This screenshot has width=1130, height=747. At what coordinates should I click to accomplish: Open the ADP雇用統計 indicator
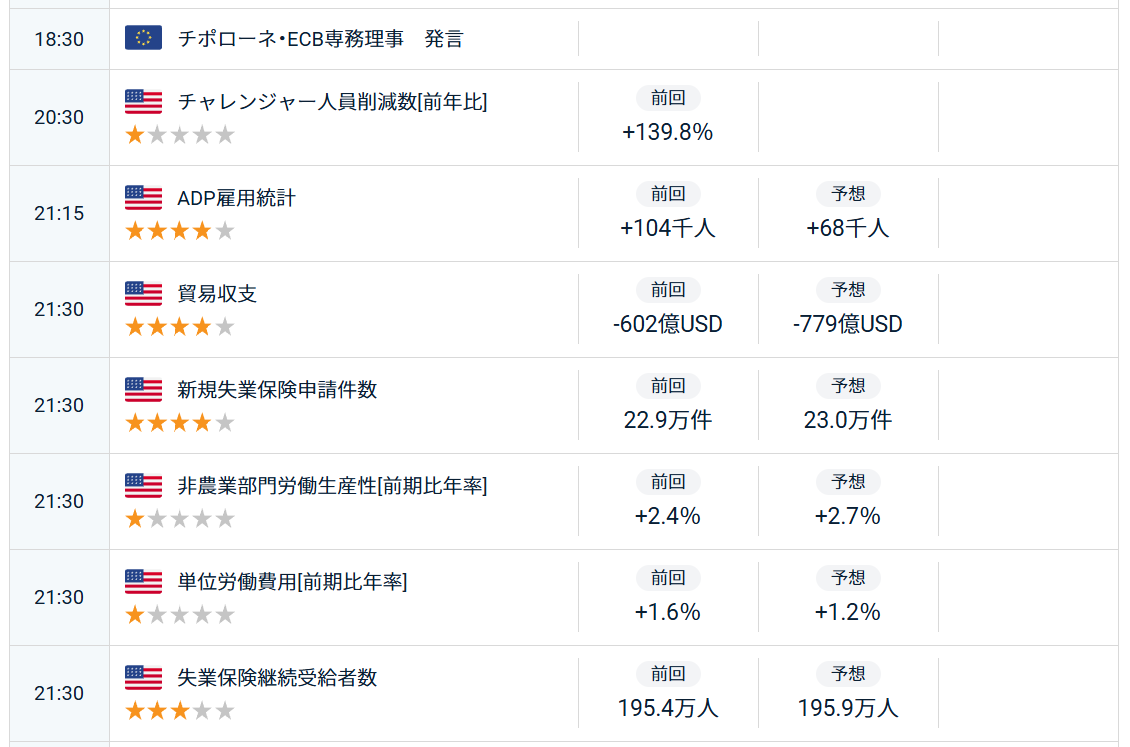pyautogui.click(x=236, y=197)
